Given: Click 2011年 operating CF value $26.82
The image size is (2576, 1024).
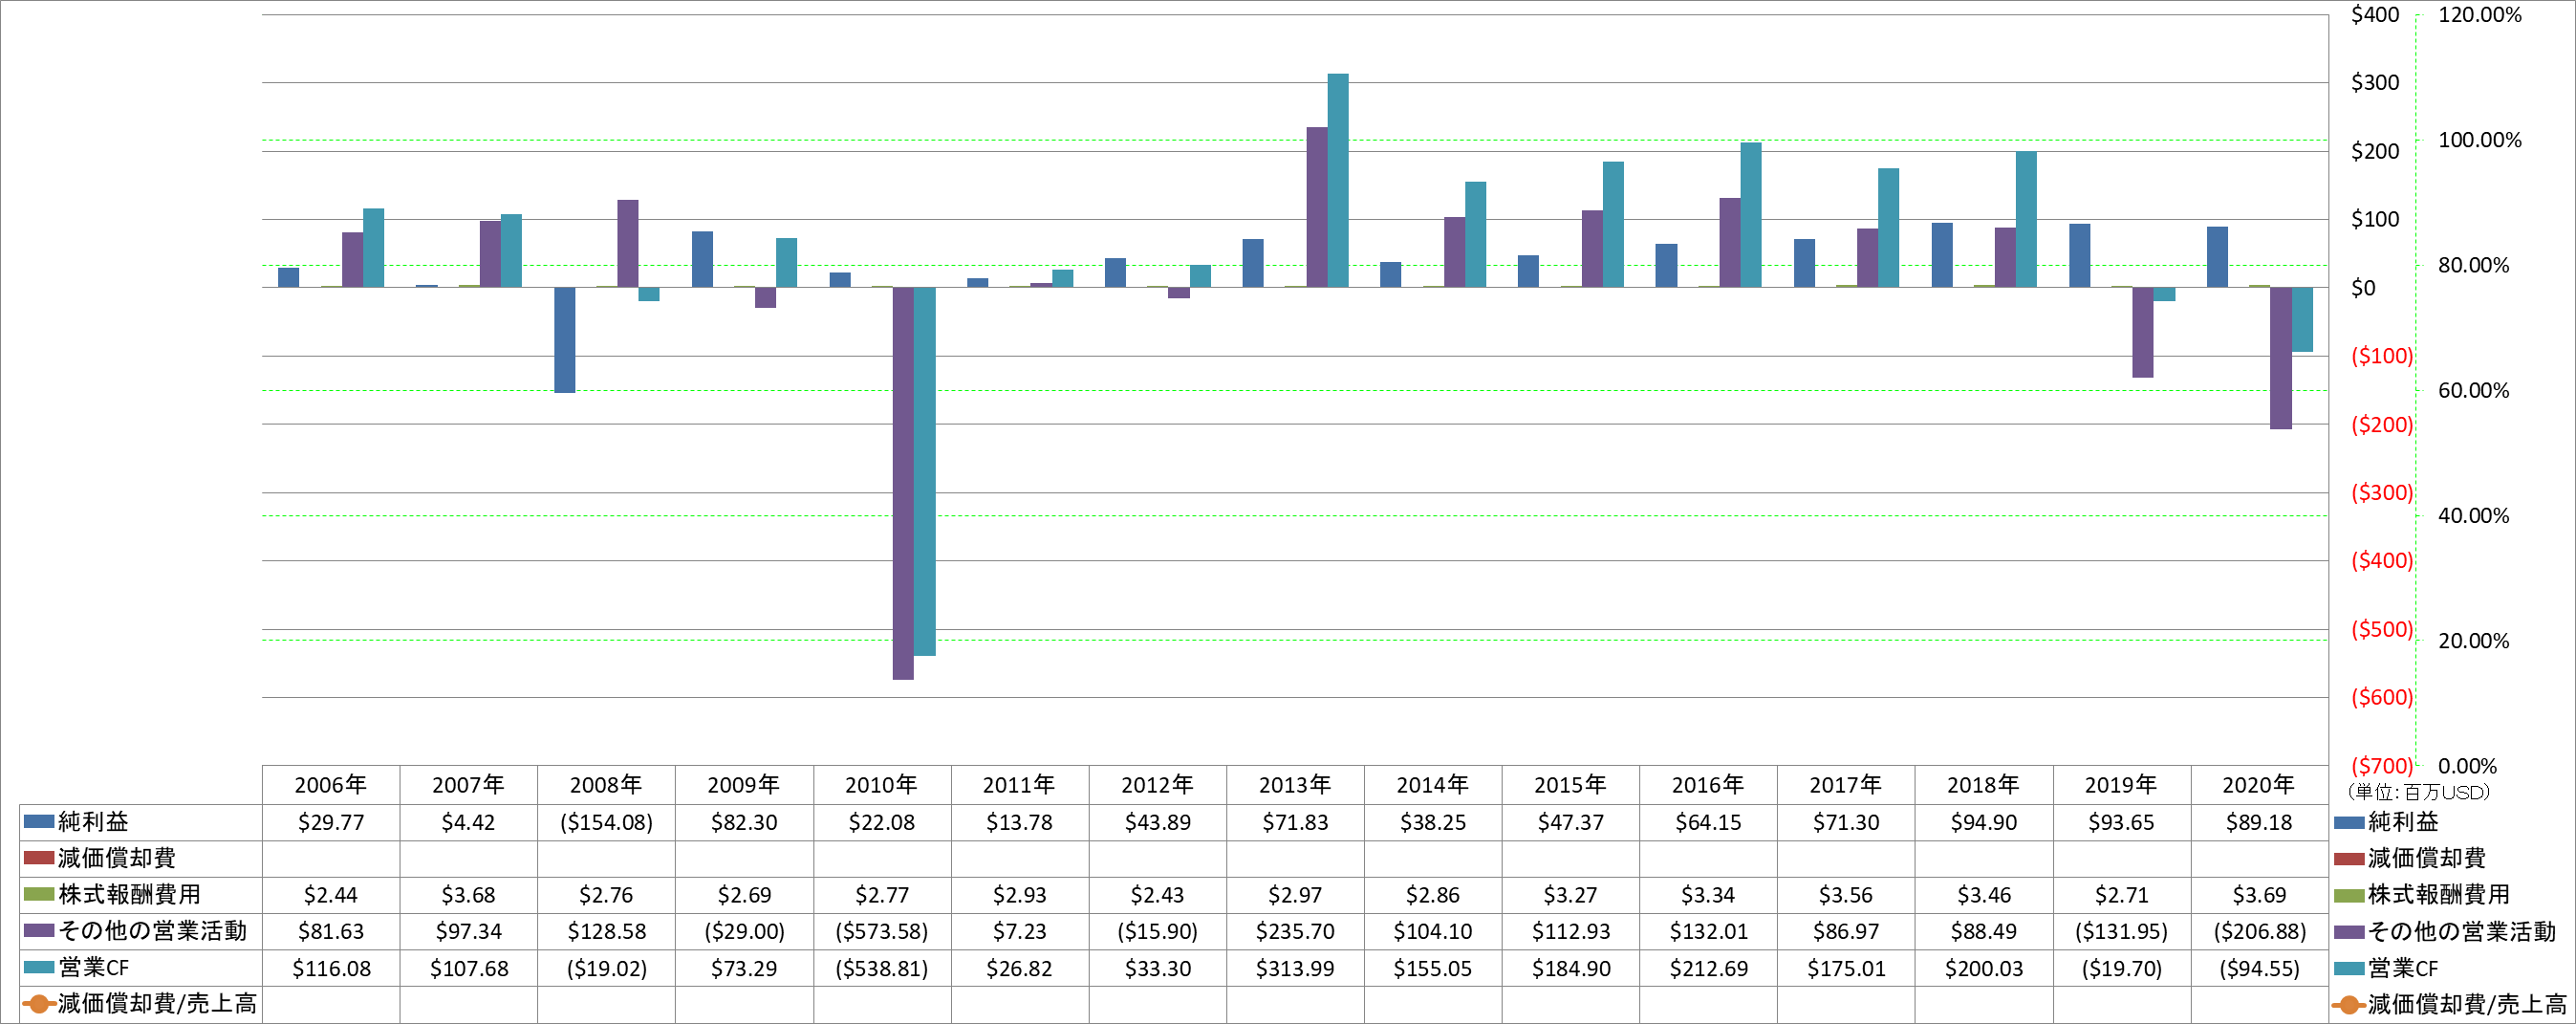Looking at the screenshot, I should (1019, 968).
